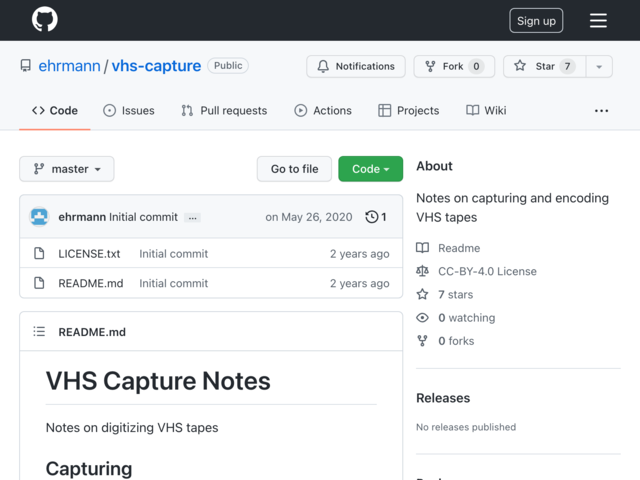
Task: Expand commit description ellipsis button
Action: coord(193,218)
